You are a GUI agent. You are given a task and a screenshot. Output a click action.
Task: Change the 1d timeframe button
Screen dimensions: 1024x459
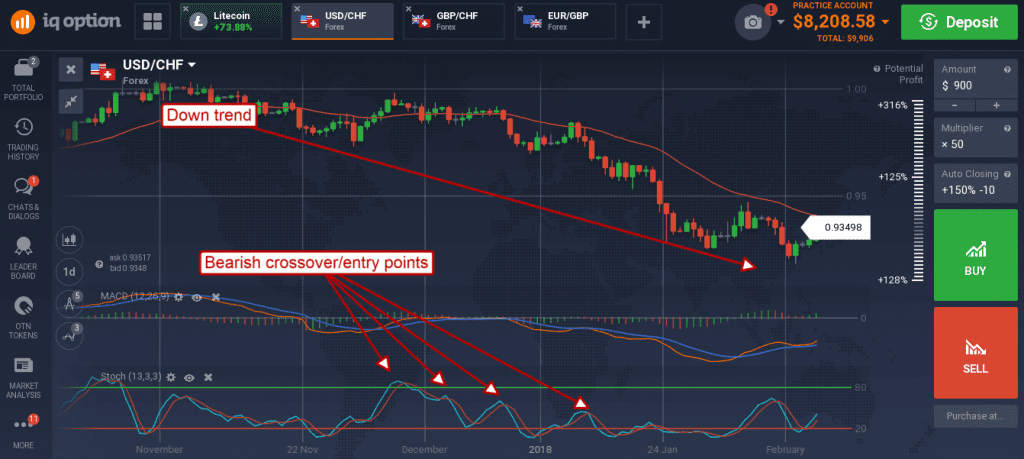click(68, 270)
